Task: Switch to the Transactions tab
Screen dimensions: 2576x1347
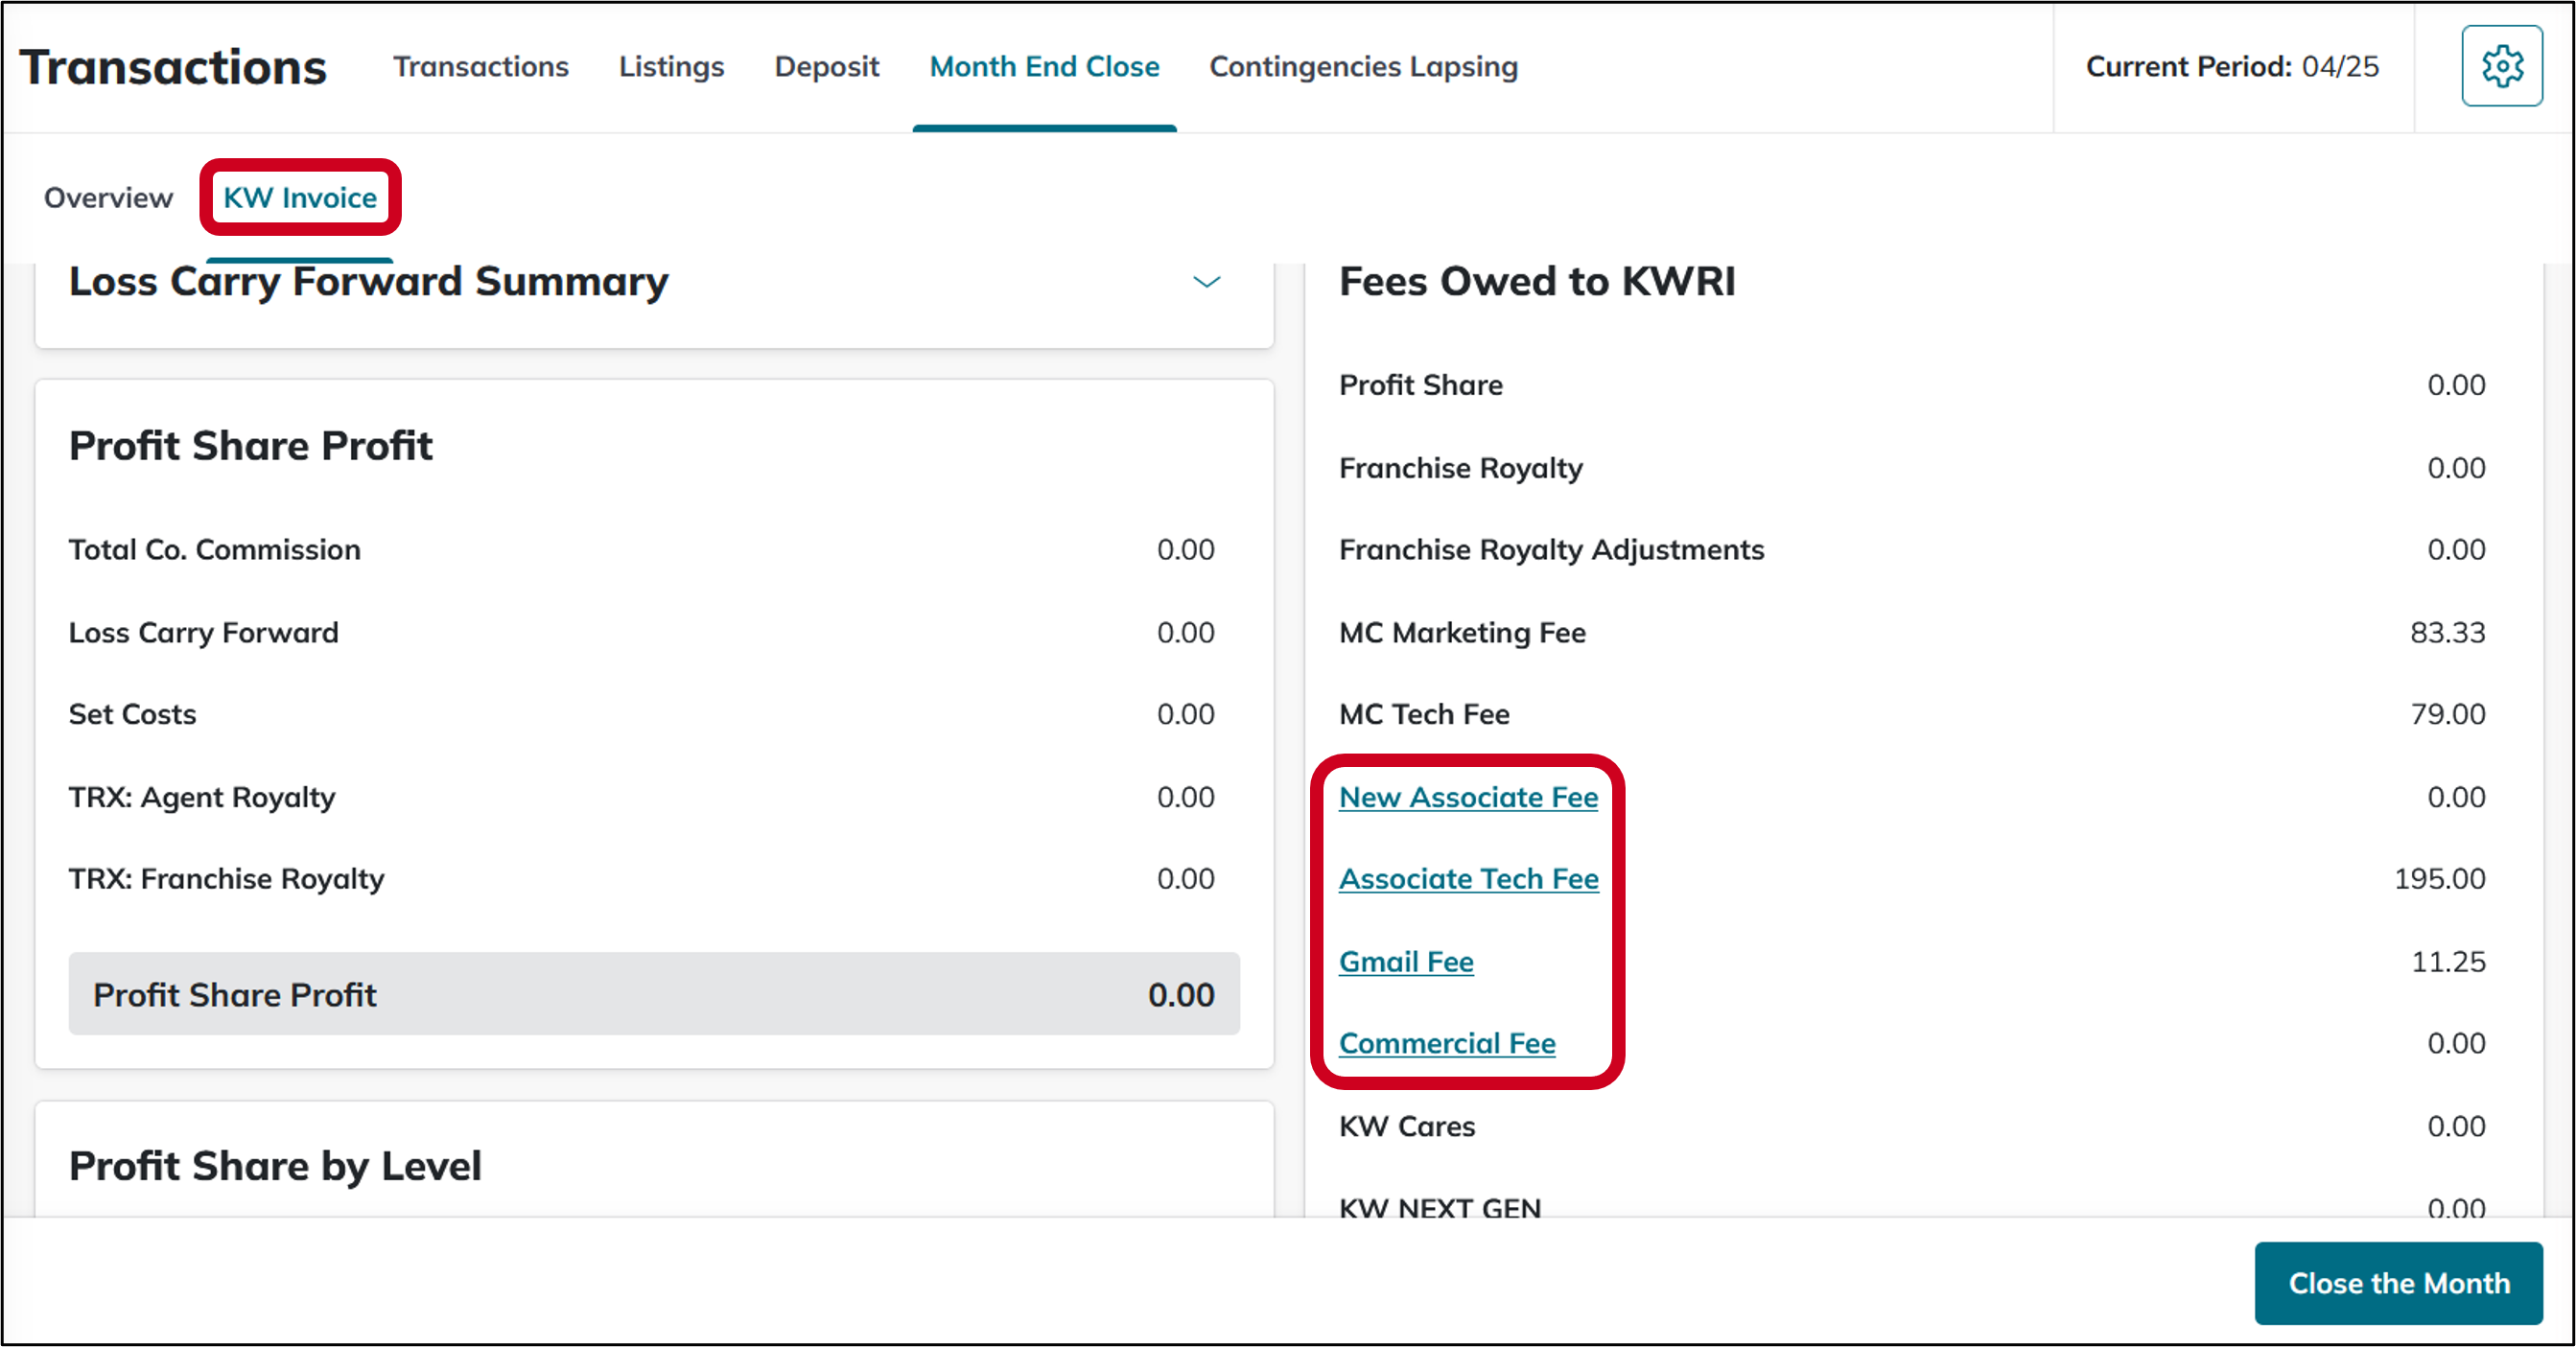Action: tap(481, 67)
